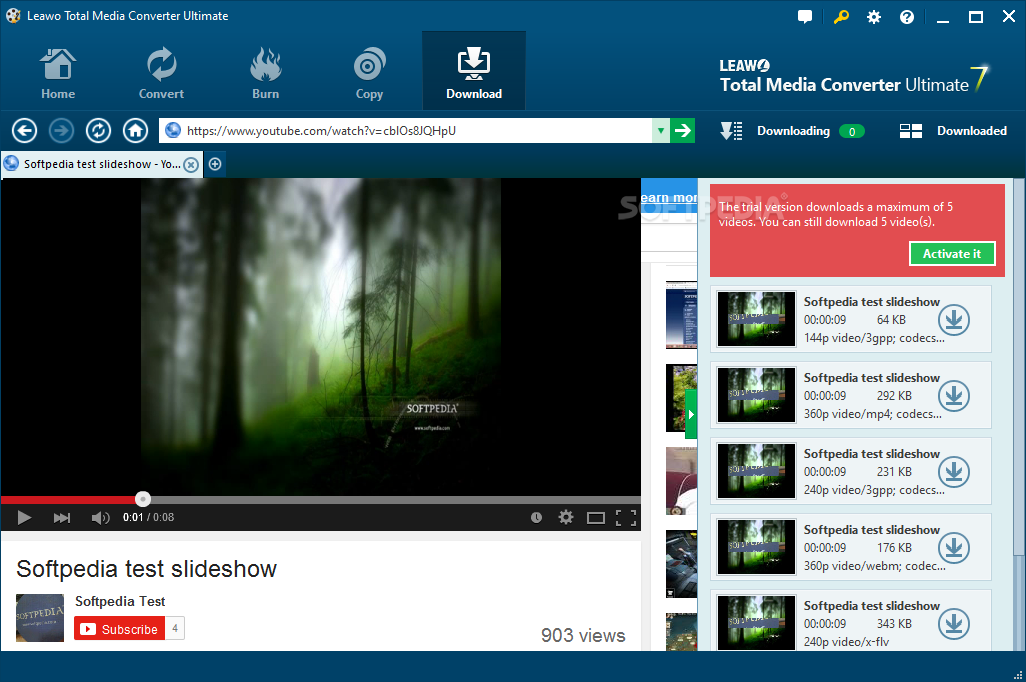Viewport: 1026px width, 682px height.
Task: Click the Downloading count badge 0
Action: pyautogui.click(x=852, y=132)
